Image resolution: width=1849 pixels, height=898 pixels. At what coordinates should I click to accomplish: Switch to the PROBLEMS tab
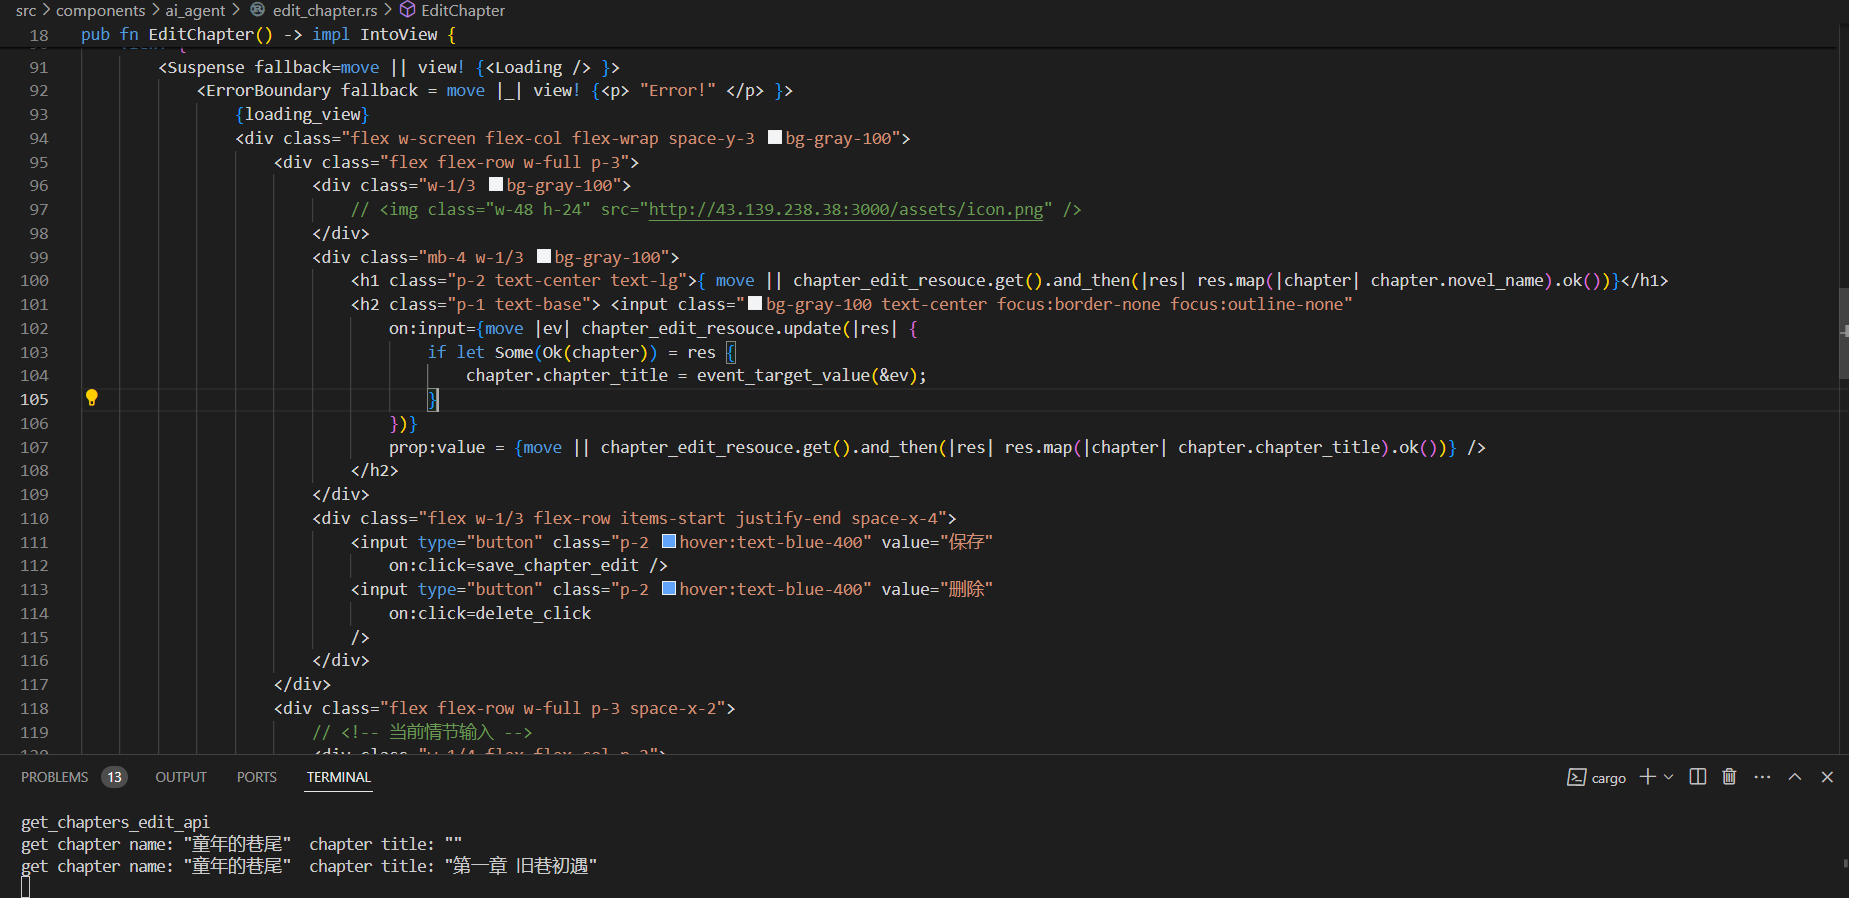pos(55,777)
